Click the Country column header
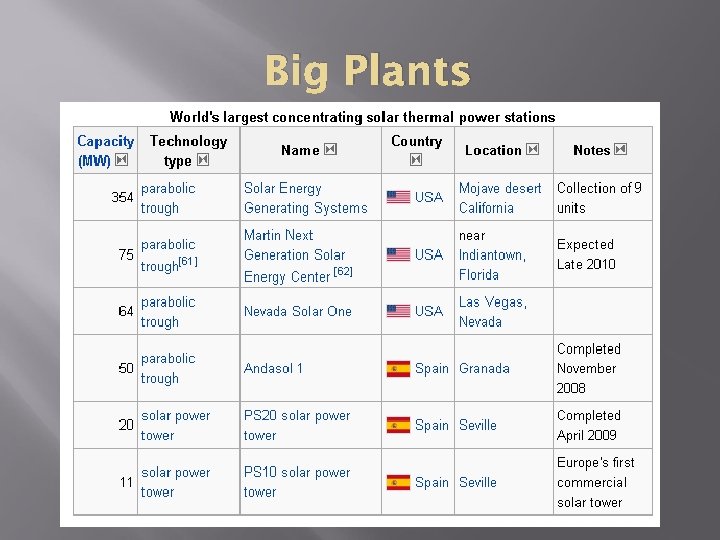This screenshot has width=720, height=540. (418, 150)
